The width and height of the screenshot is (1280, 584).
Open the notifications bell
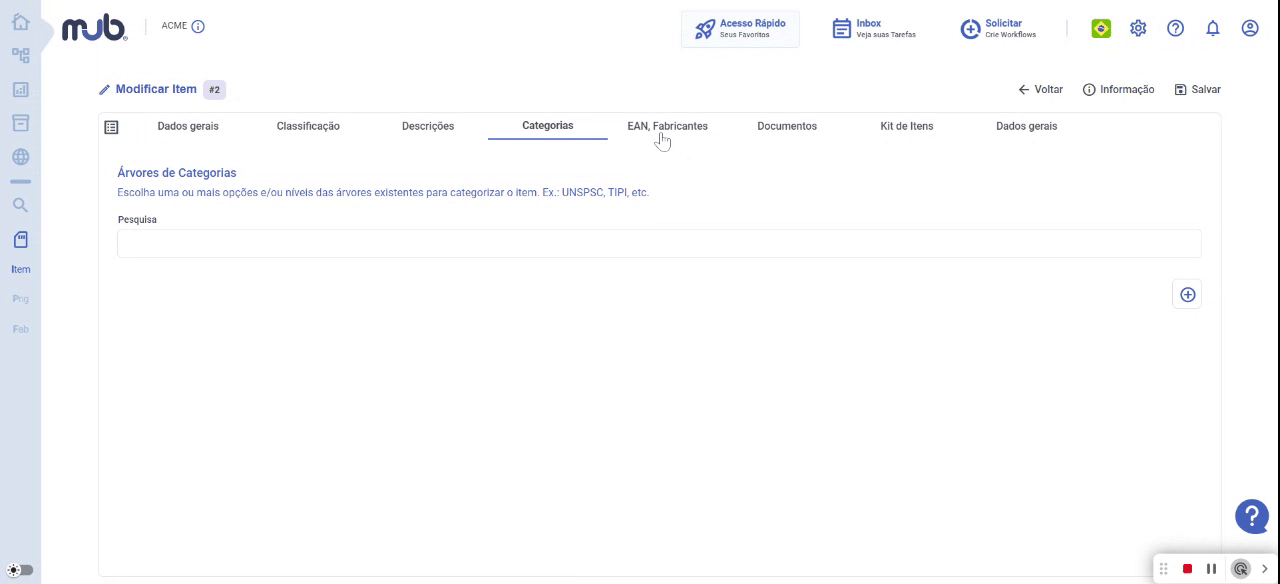[x=1213, y=28]
